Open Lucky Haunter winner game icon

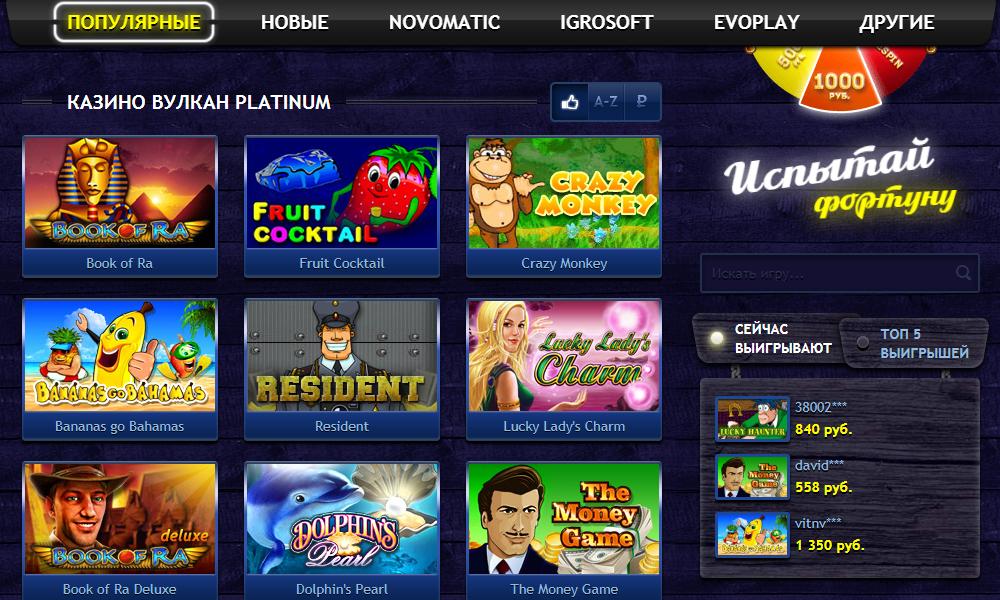[753, 419]
